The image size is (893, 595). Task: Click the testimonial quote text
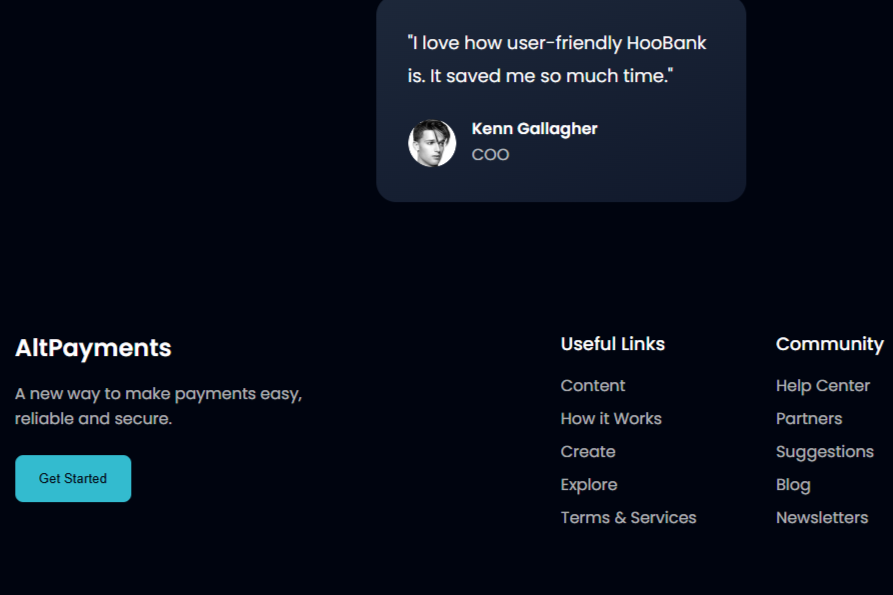pyautogui.click(x=555, y=58)
